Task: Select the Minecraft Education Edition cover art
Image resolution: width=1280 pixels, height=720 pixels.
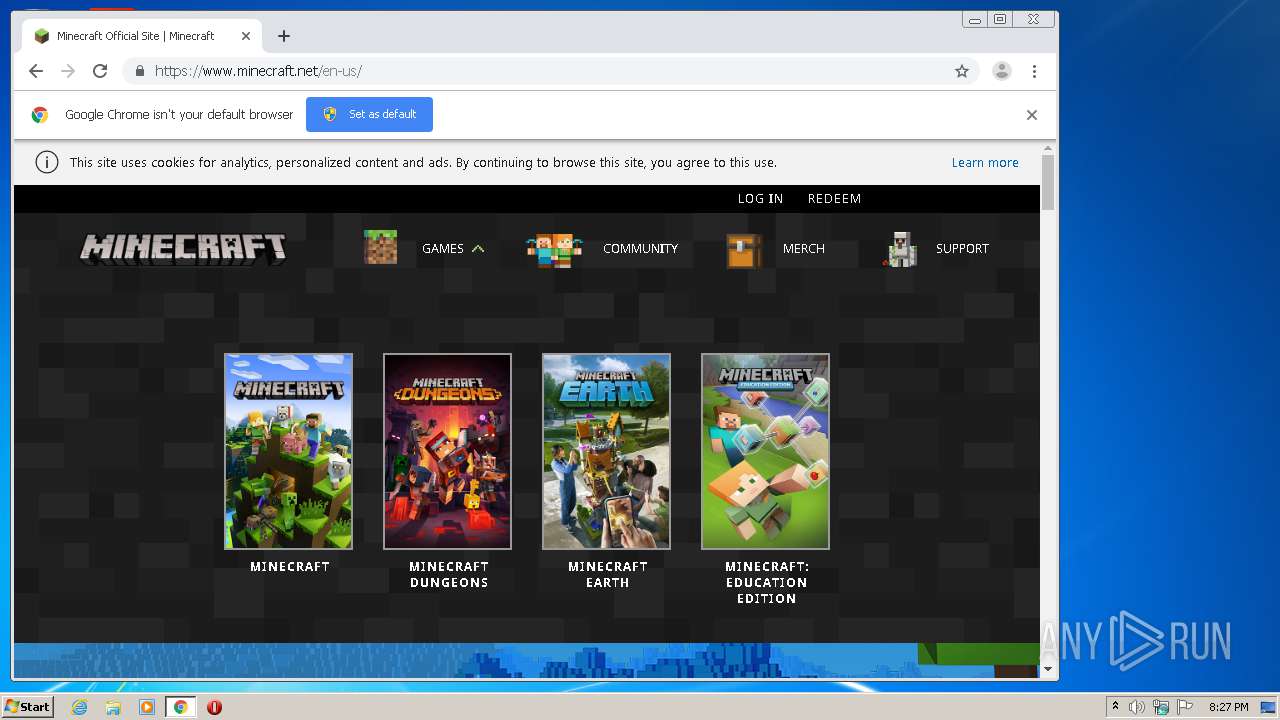Action: pyautogui.click(x=765, y=451)
